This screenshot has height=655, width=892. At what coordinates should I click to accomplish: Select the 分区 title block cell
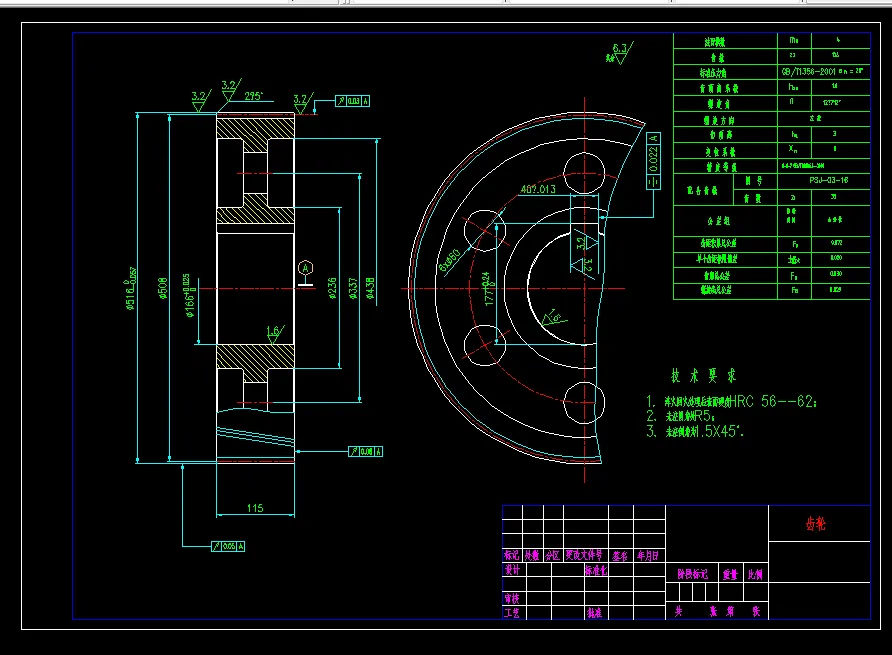click(554, 555)
